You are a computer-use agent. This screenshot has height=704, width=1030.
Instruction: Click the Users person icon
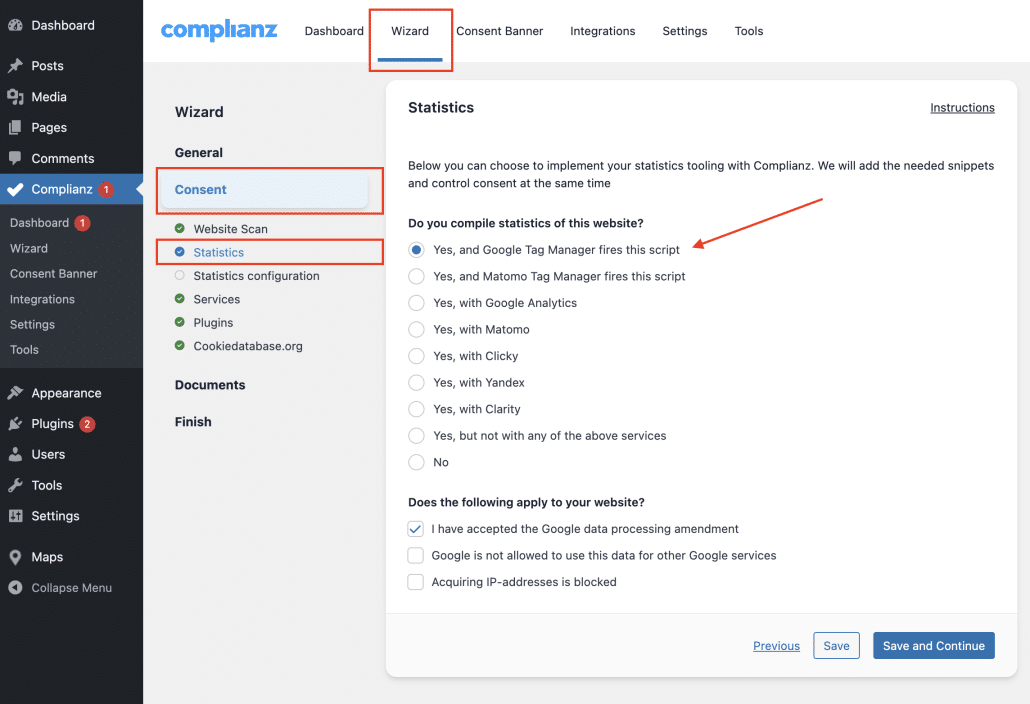point(15,454)
